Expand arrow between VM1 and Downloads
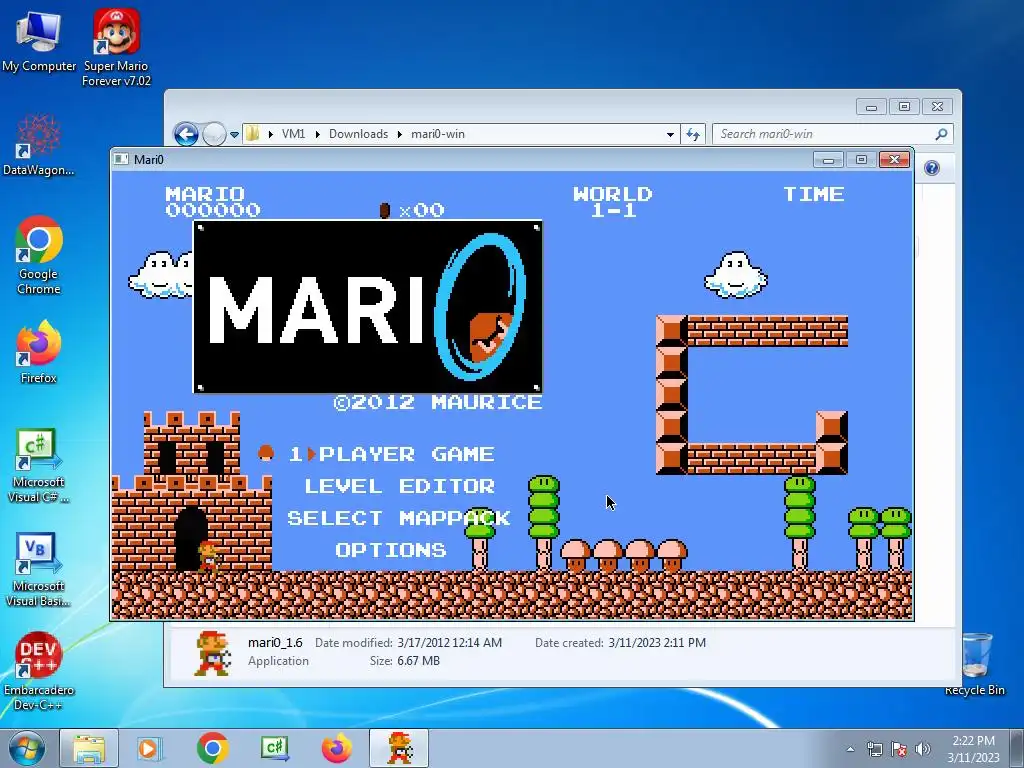Viewport: 1024px width, 768px height. (317, 134)
